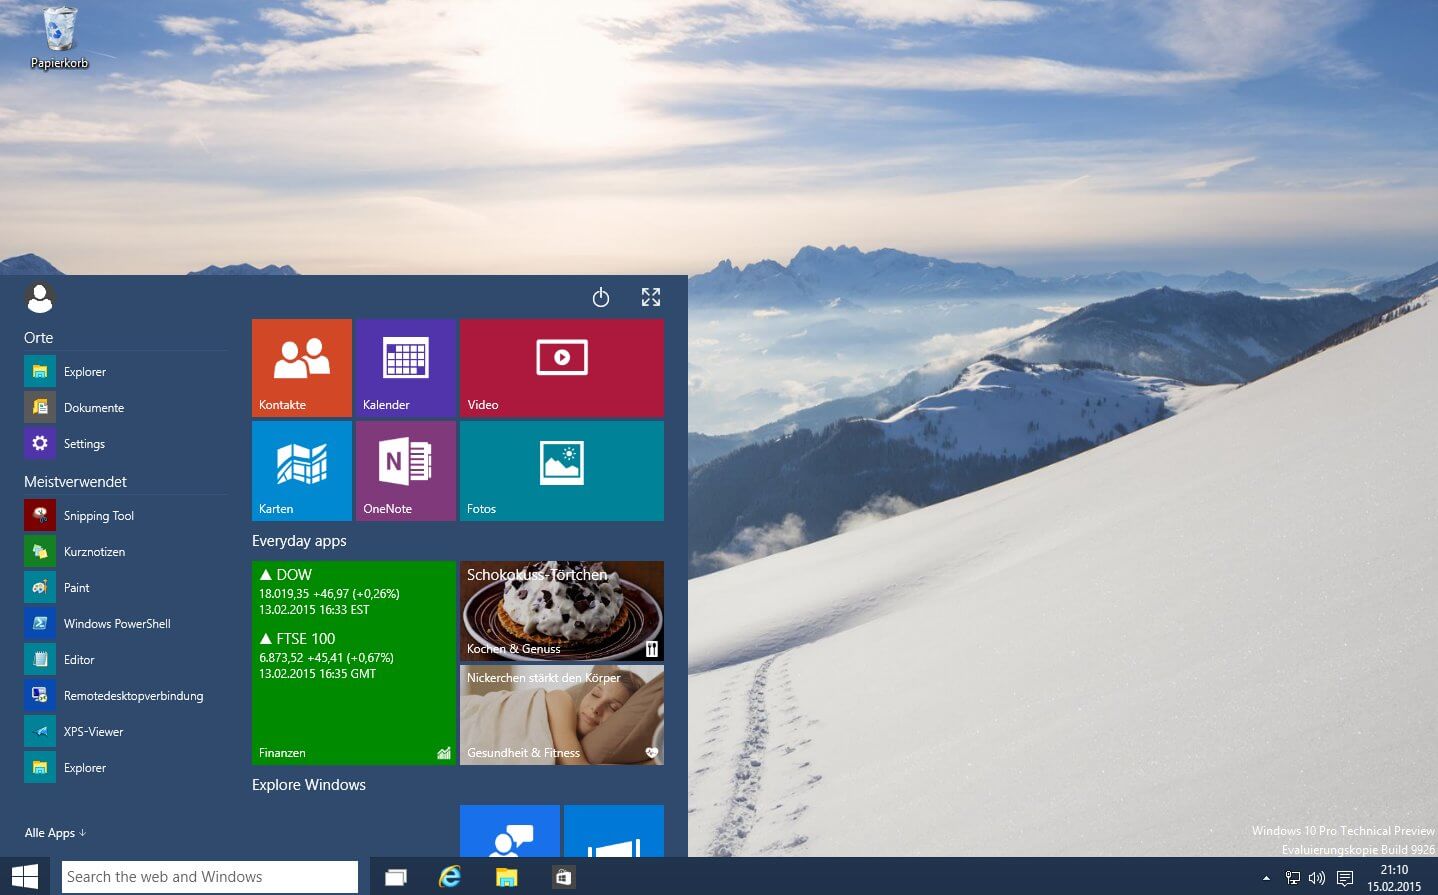Viewport: 1438px width, 895px height.
Task: Expand Start menu to full screen
Action: (x=651, y=297)
